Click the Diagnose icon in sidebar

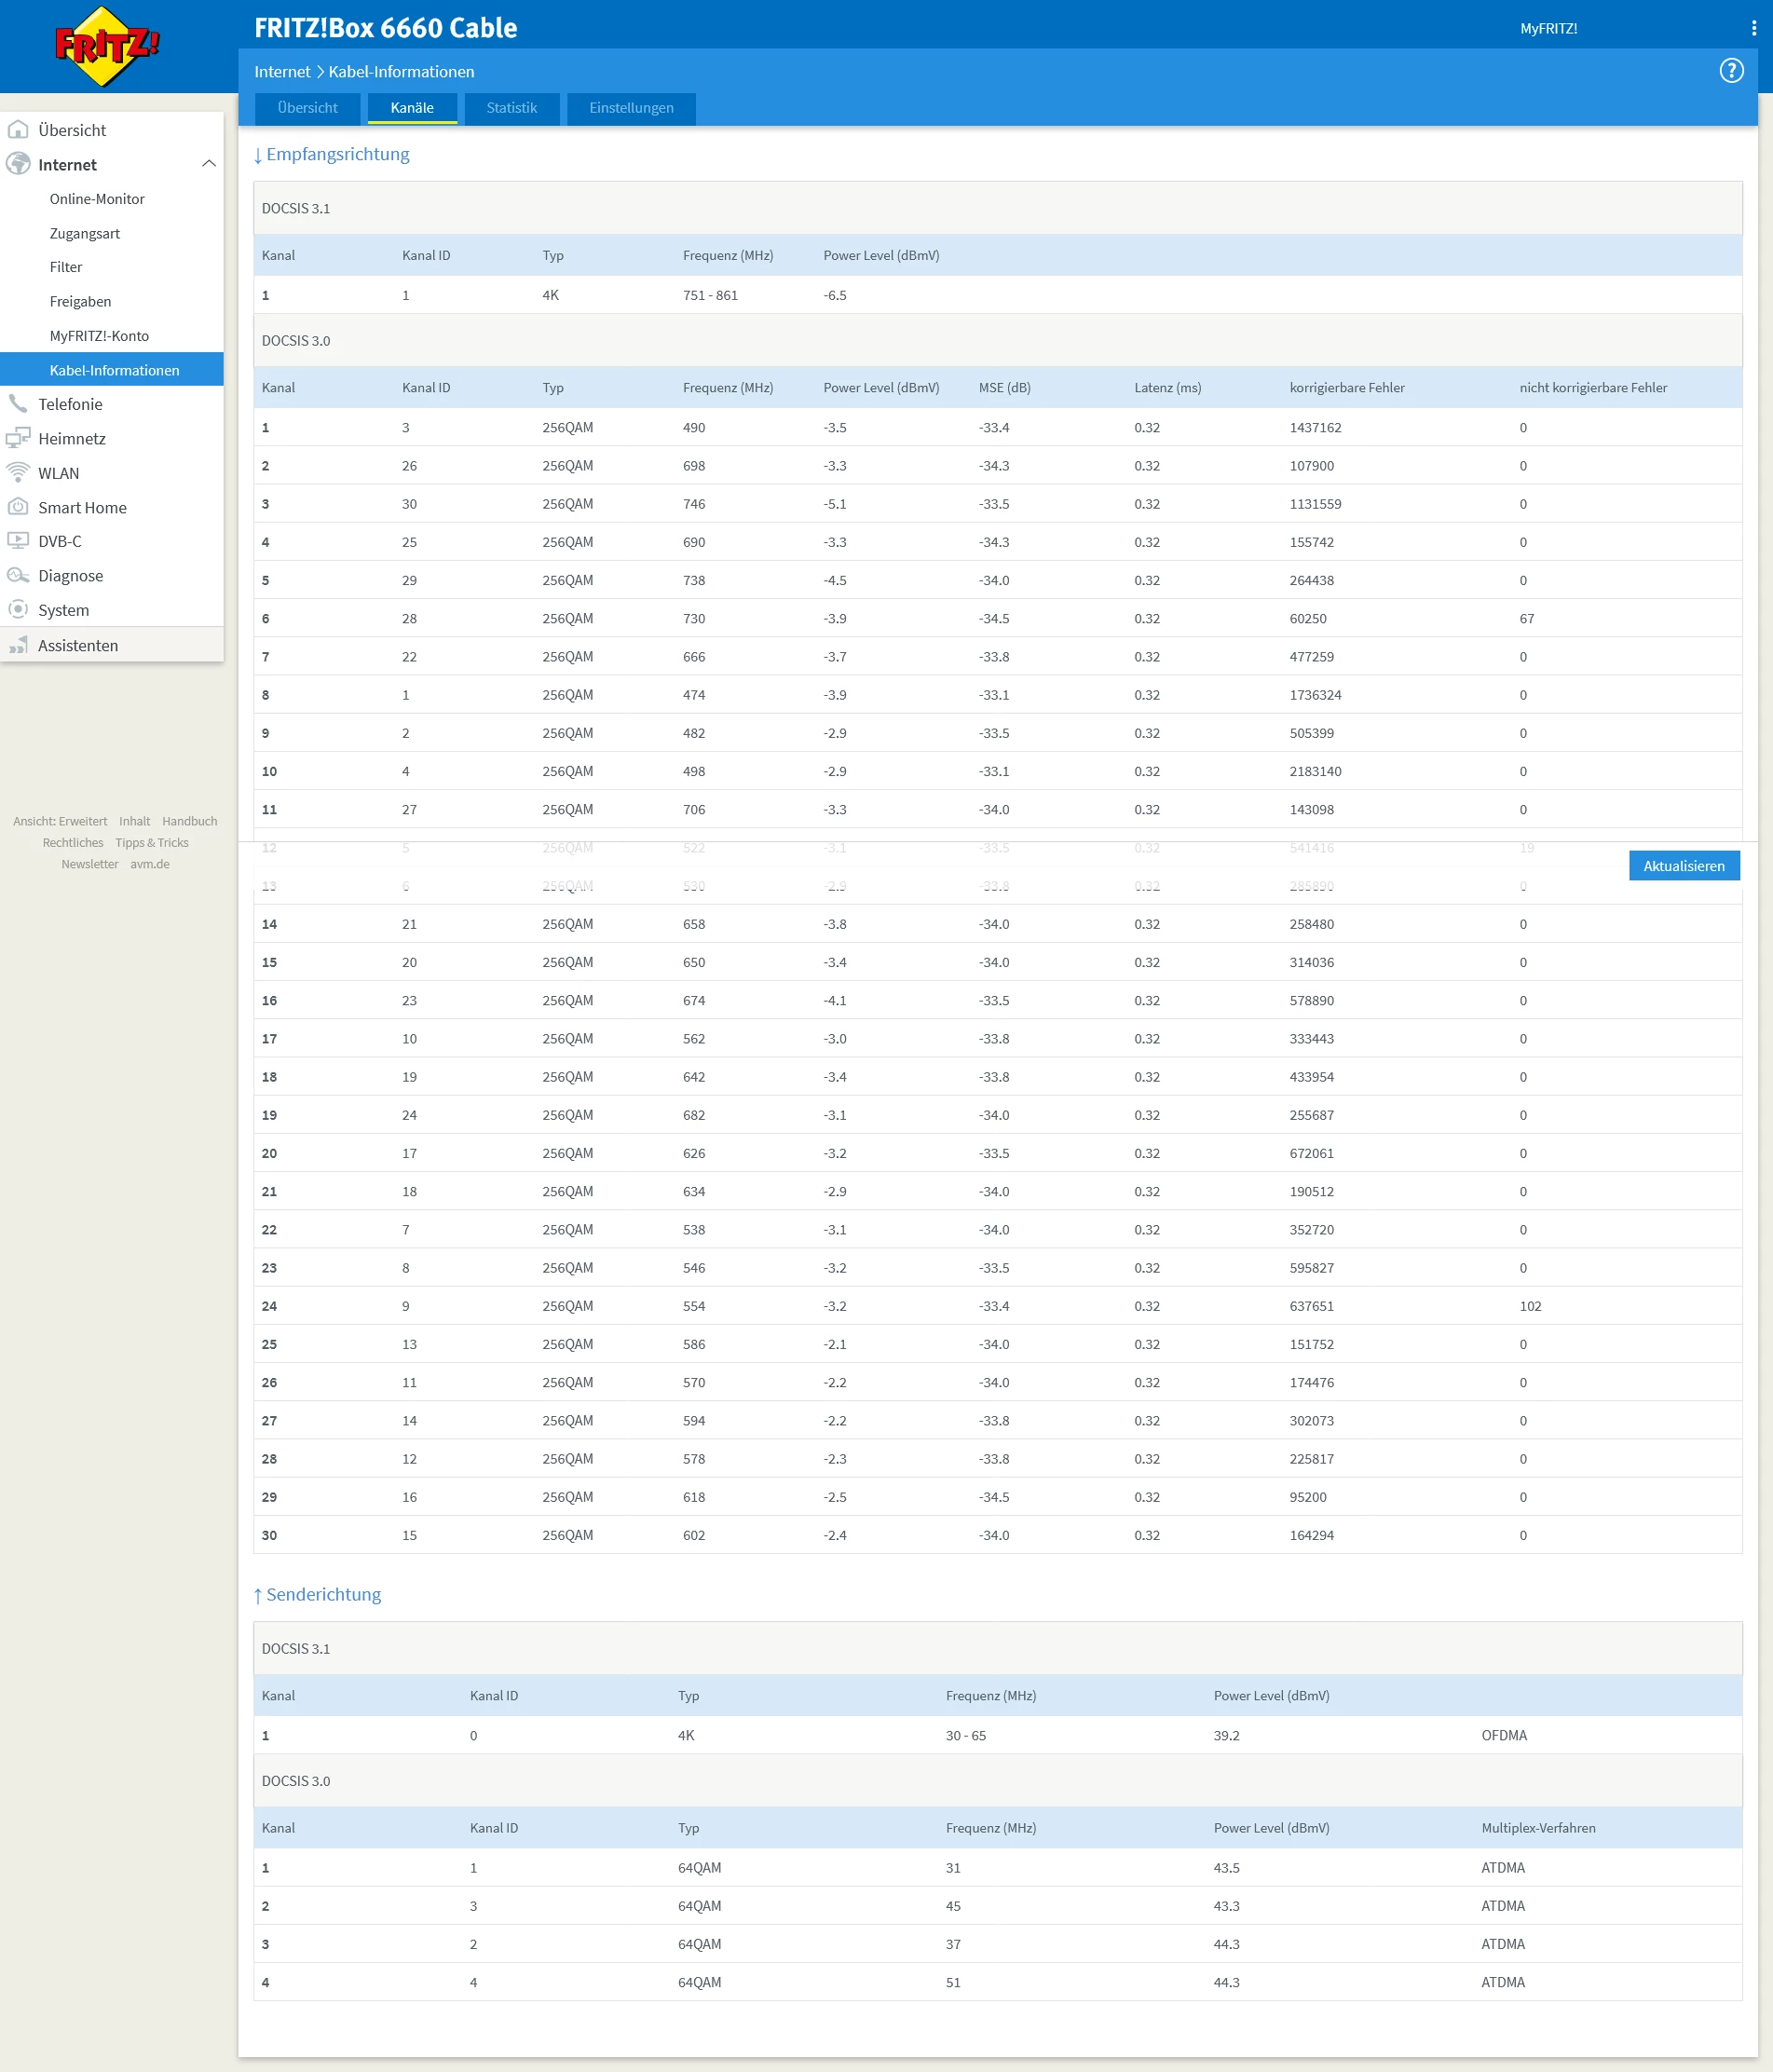pos(18,575)
